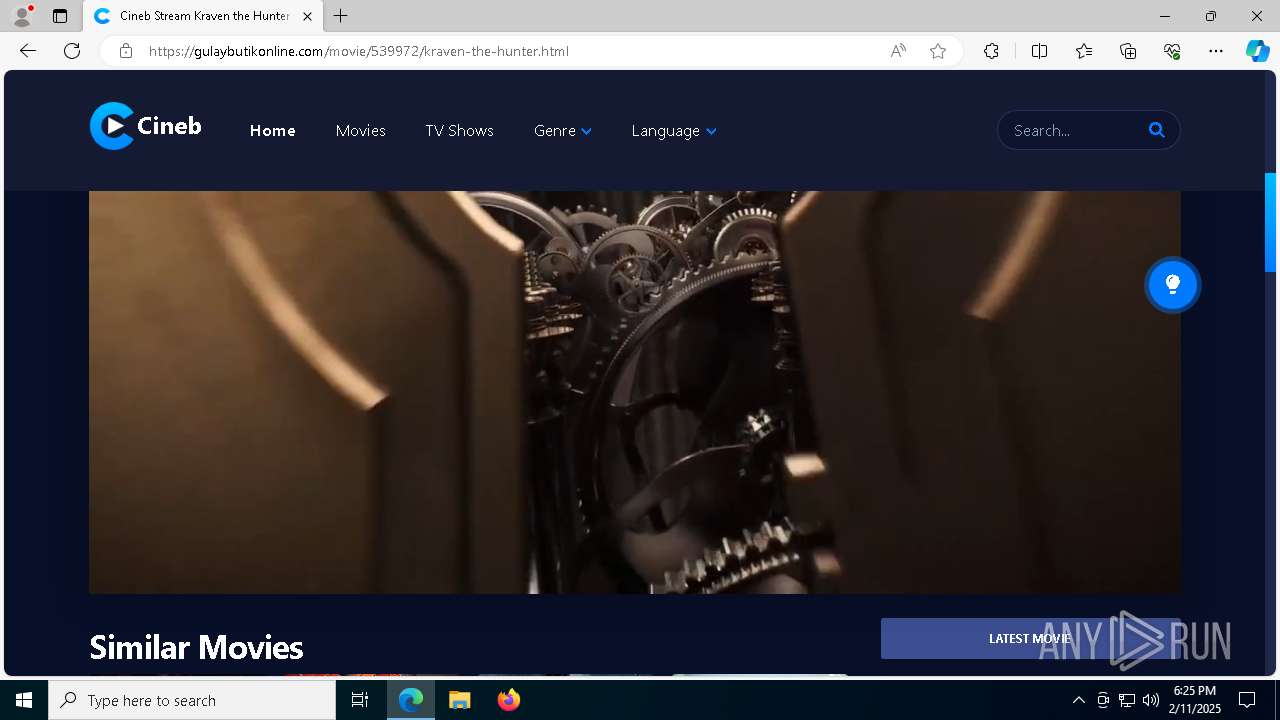Viewport: 1280px width, 720px height.
Task: Click the search magnifier icon
Action: click(1157, 130)
